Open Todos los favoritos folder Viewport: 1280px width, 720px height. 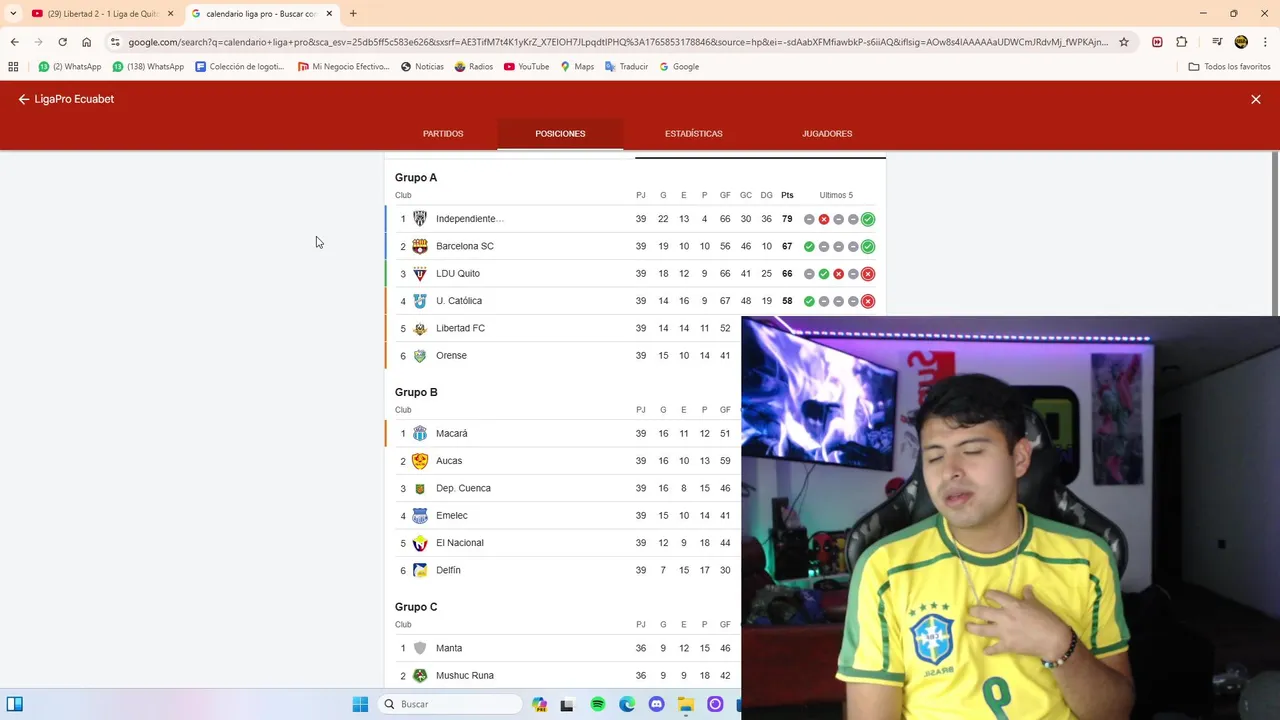[x=1229, y=67]
